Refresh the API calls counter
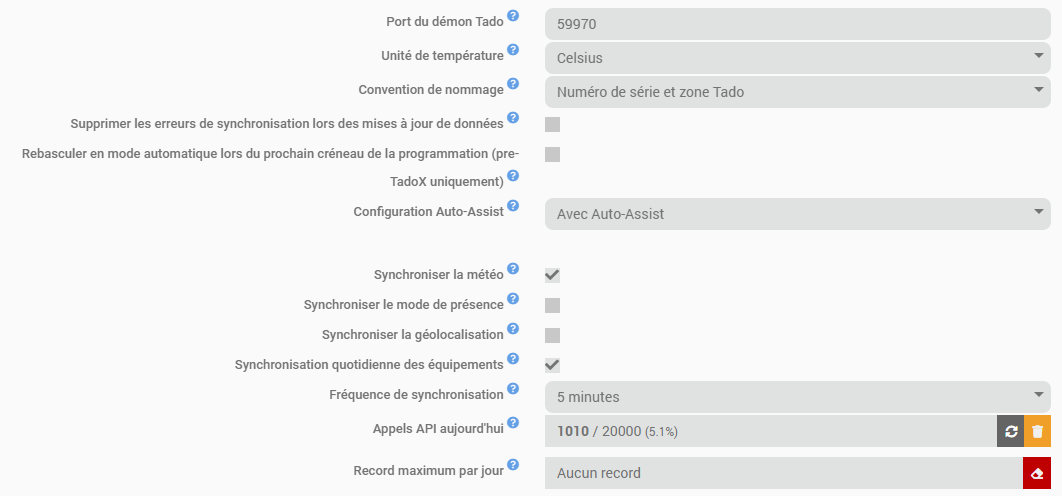This screenshot has width=1062, height=496. coord(1011,431)
